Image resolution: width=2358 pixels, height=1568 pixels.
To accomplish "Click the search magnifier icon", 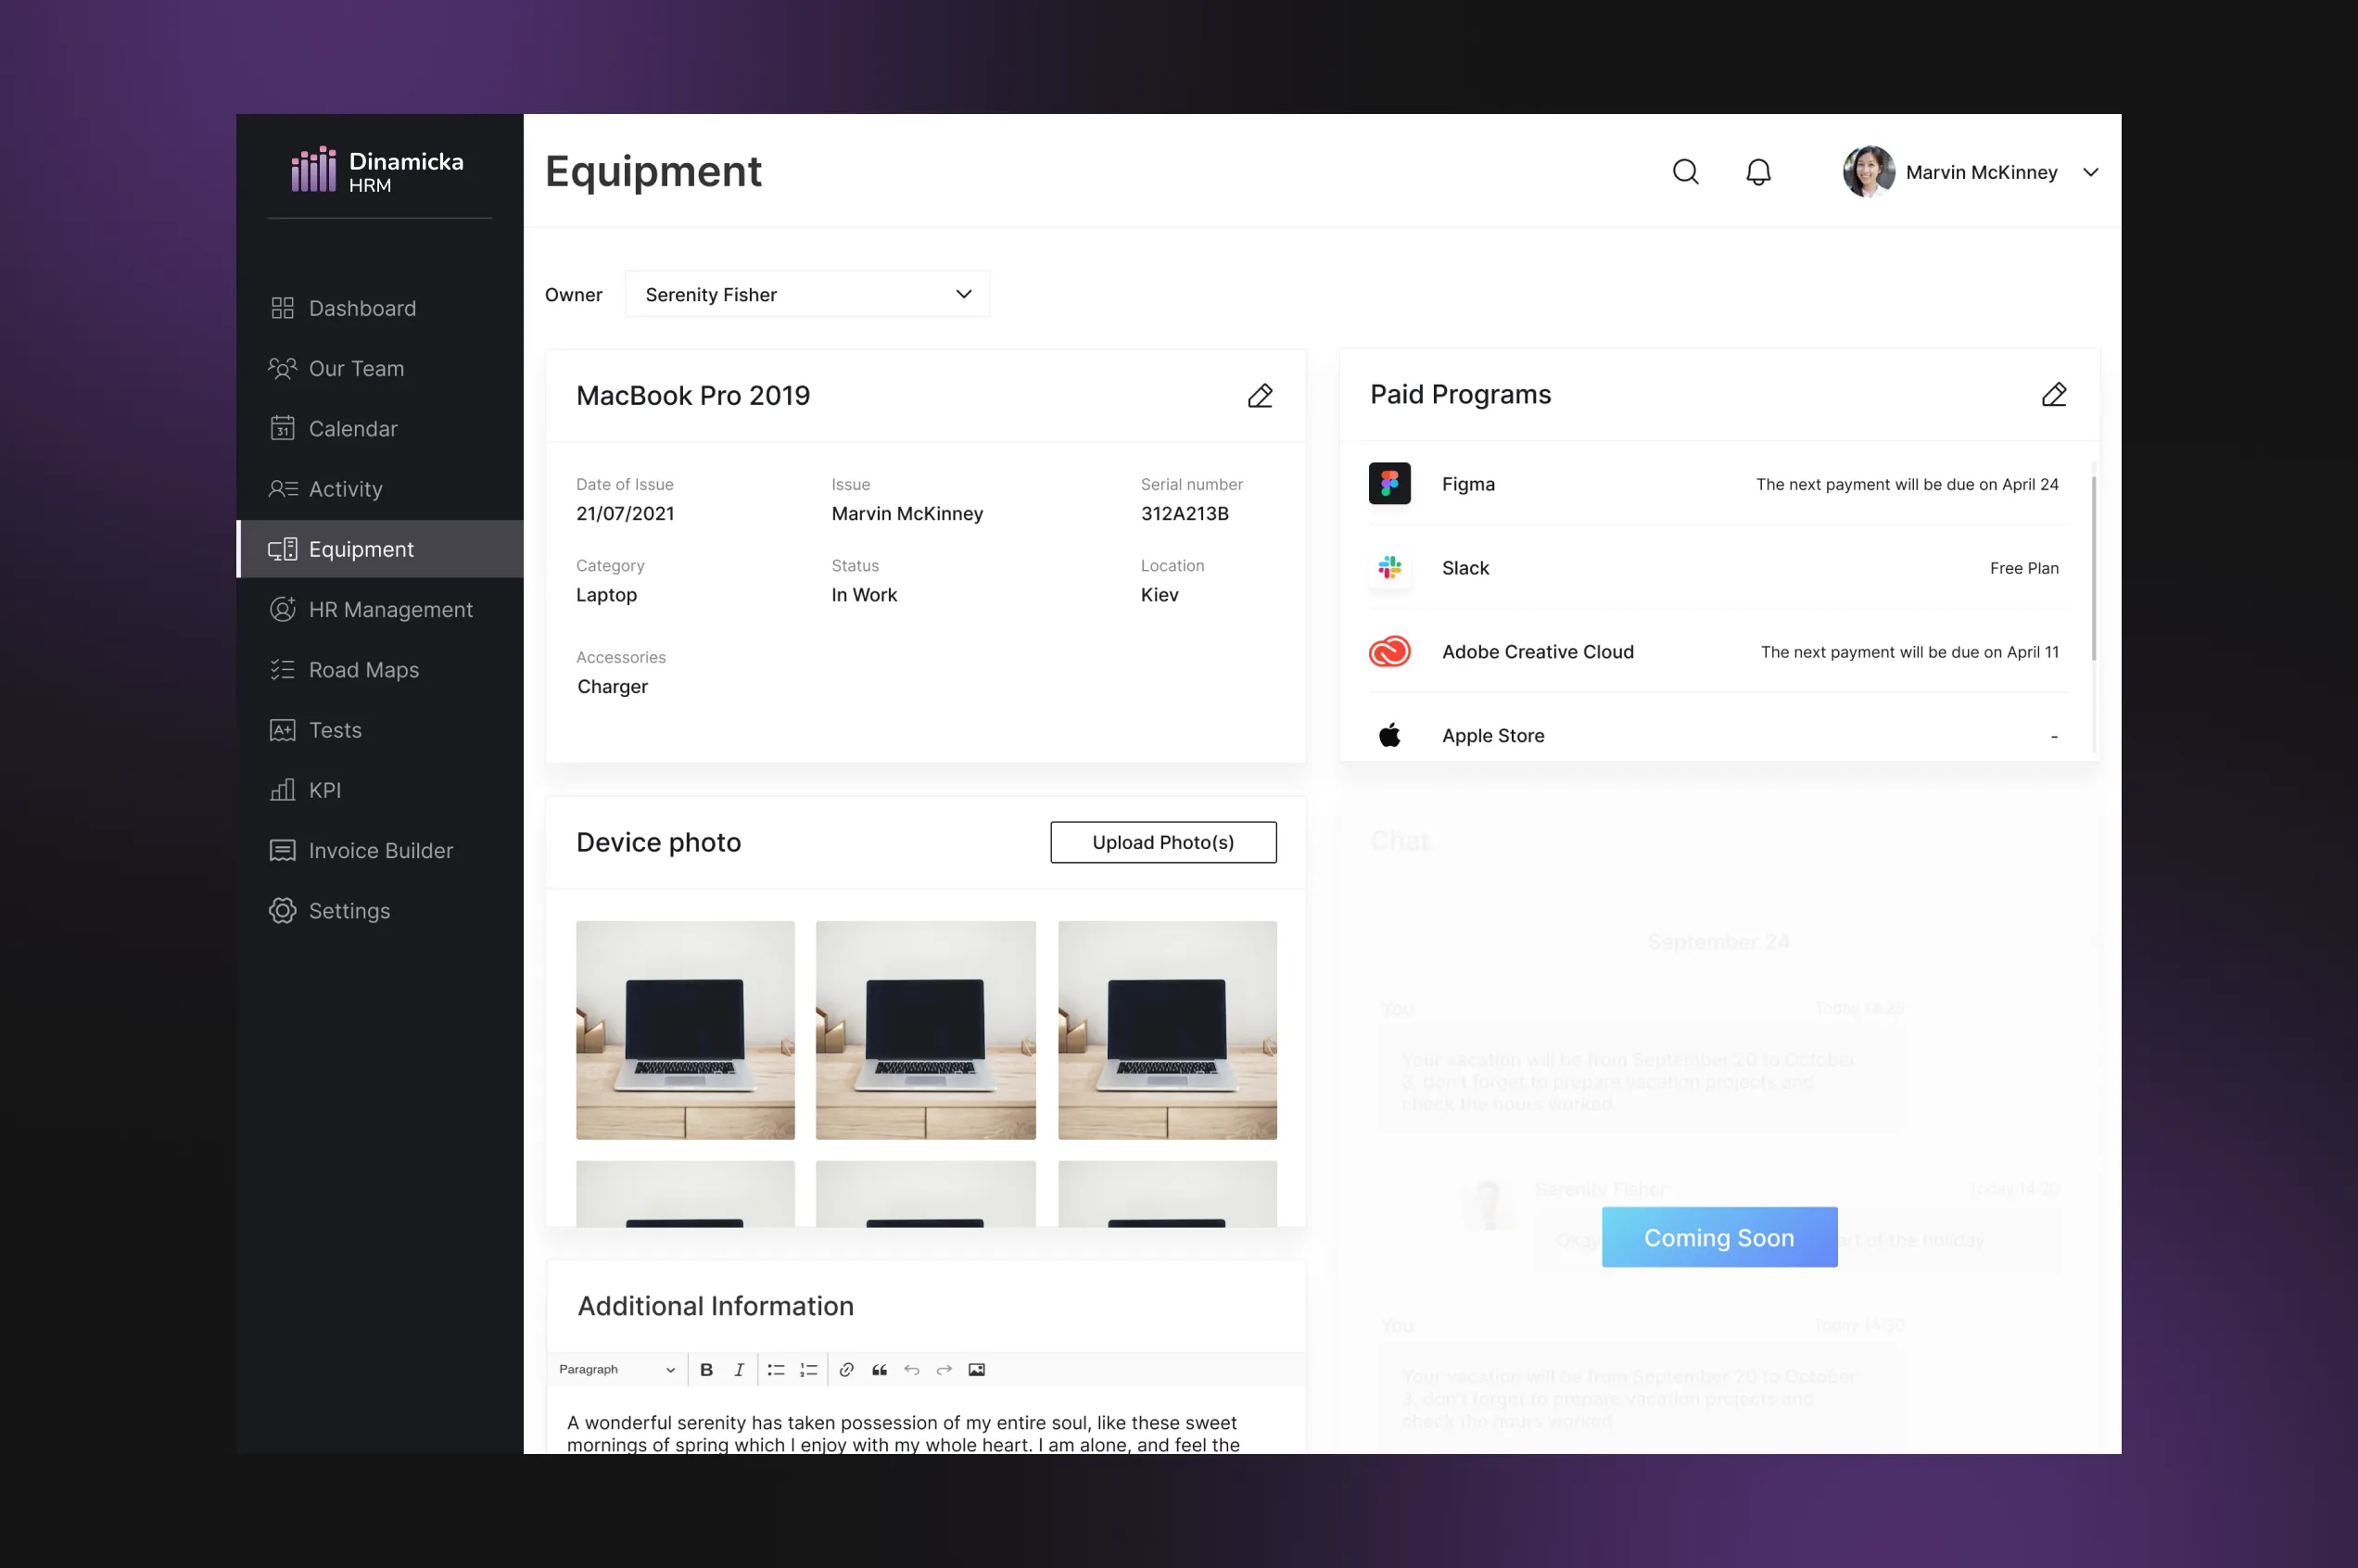I will coord(1685,172).
